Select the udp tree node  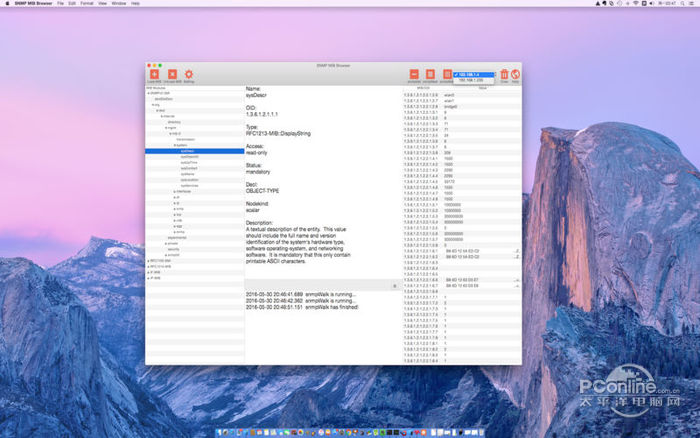click(179, 220)
